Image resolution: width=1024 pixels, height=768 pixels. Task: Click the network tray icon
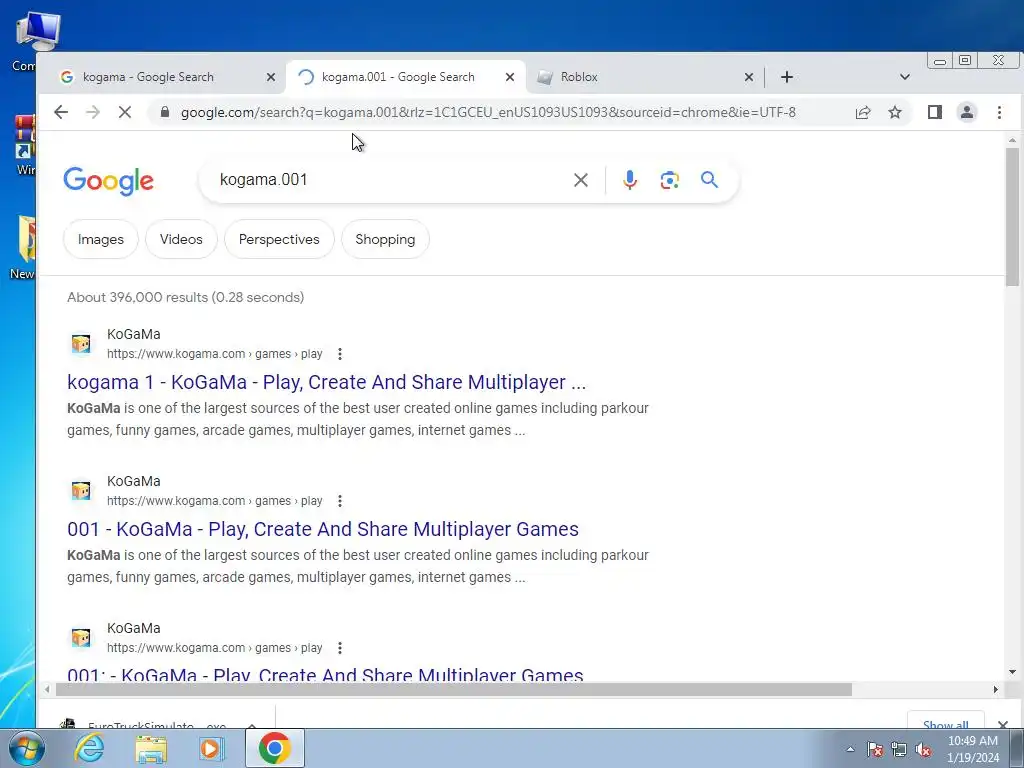pyautogui.click(x=899, y=750)
